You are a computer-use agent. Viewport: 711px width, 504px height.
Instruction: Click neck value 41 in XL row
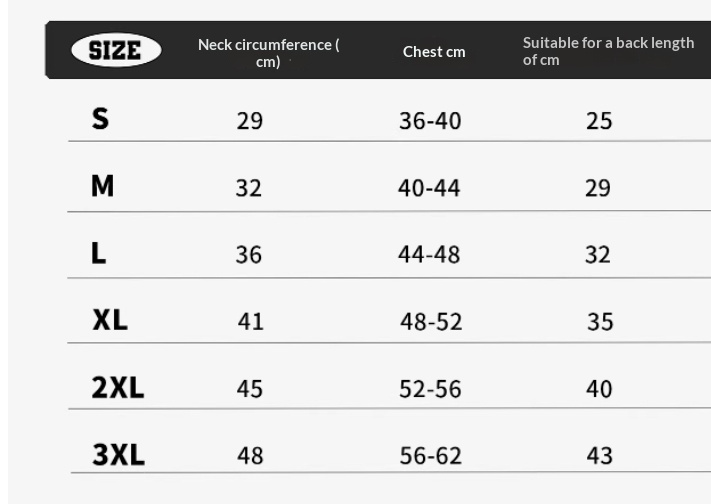pos(250,322)
